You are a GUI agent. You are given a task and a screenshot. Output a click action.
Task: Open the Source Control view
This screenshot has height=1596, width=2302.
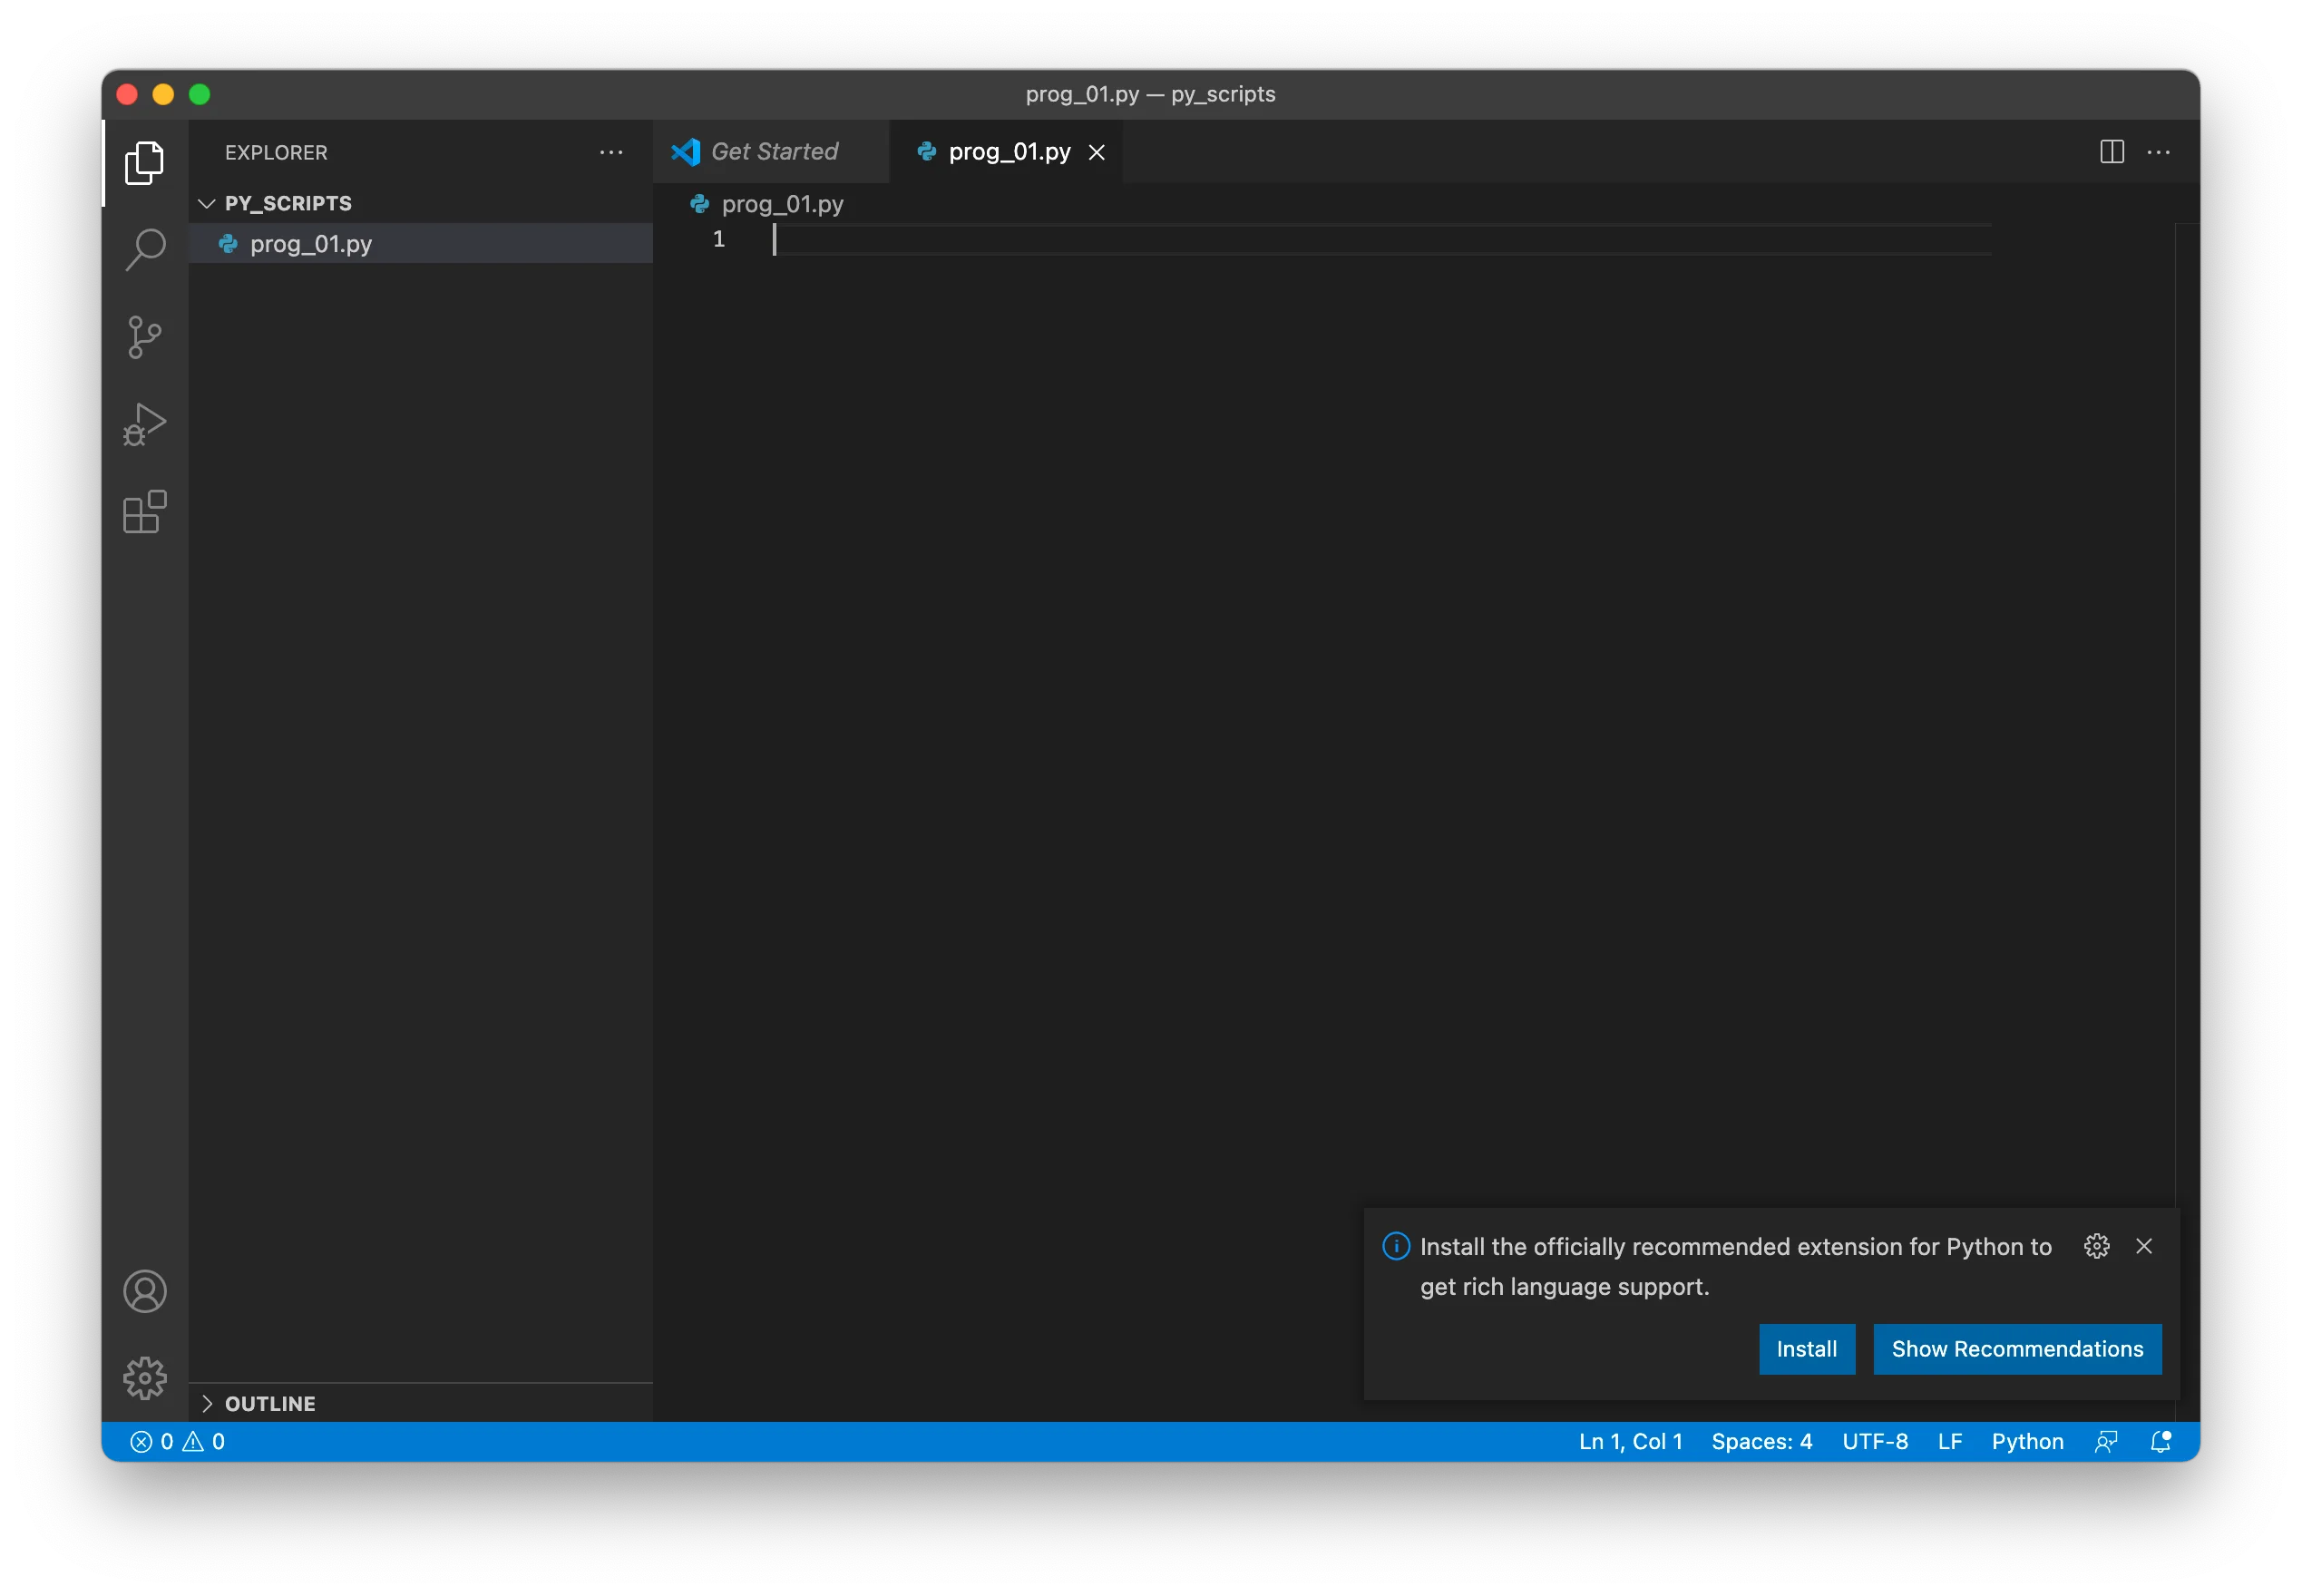tap(145, 337)
